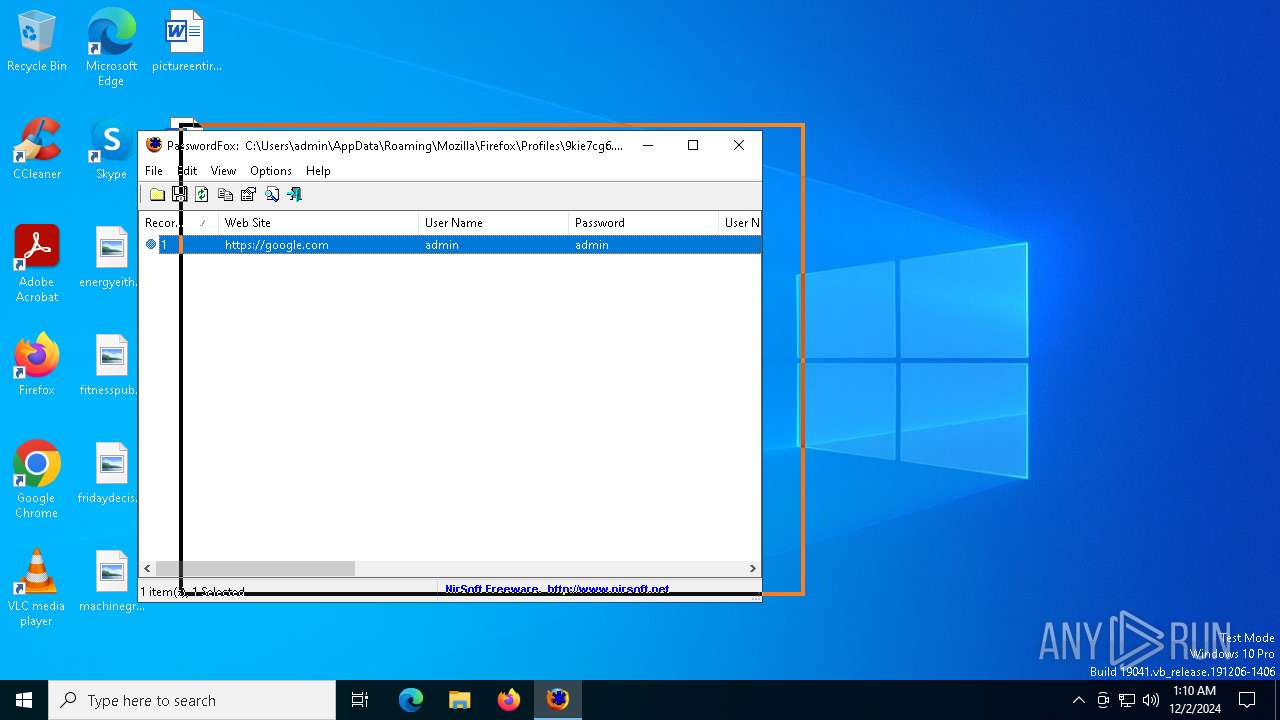Open the Options menu
The width and height of the screenshot is (1280, 720).
click(x=271, y=171)
